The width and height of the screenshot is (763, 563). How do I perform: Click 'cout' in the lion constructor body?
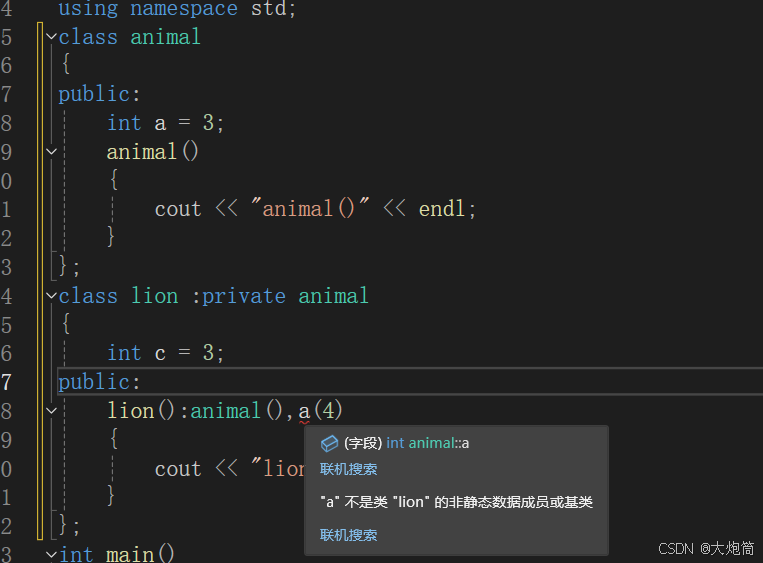point(178,469)
